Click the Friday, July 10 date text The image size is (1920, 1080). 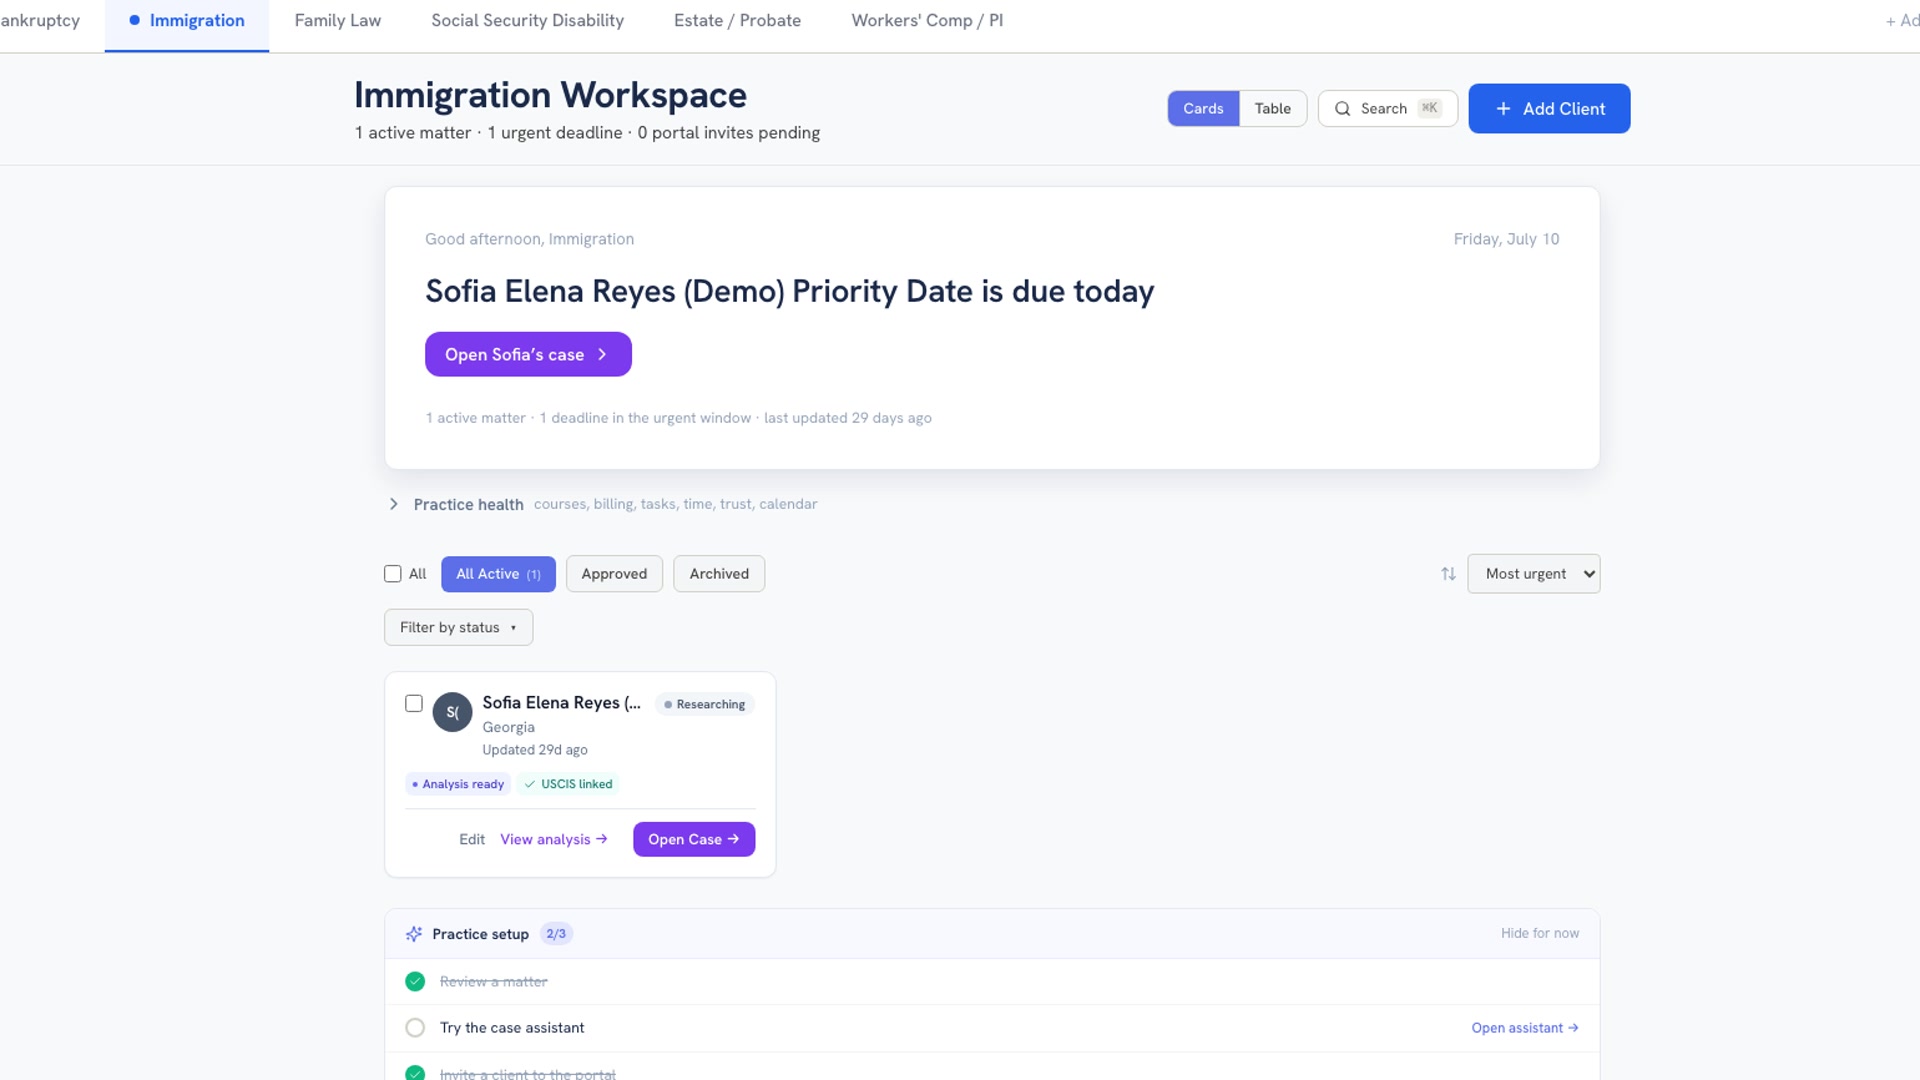point(1506,239)
